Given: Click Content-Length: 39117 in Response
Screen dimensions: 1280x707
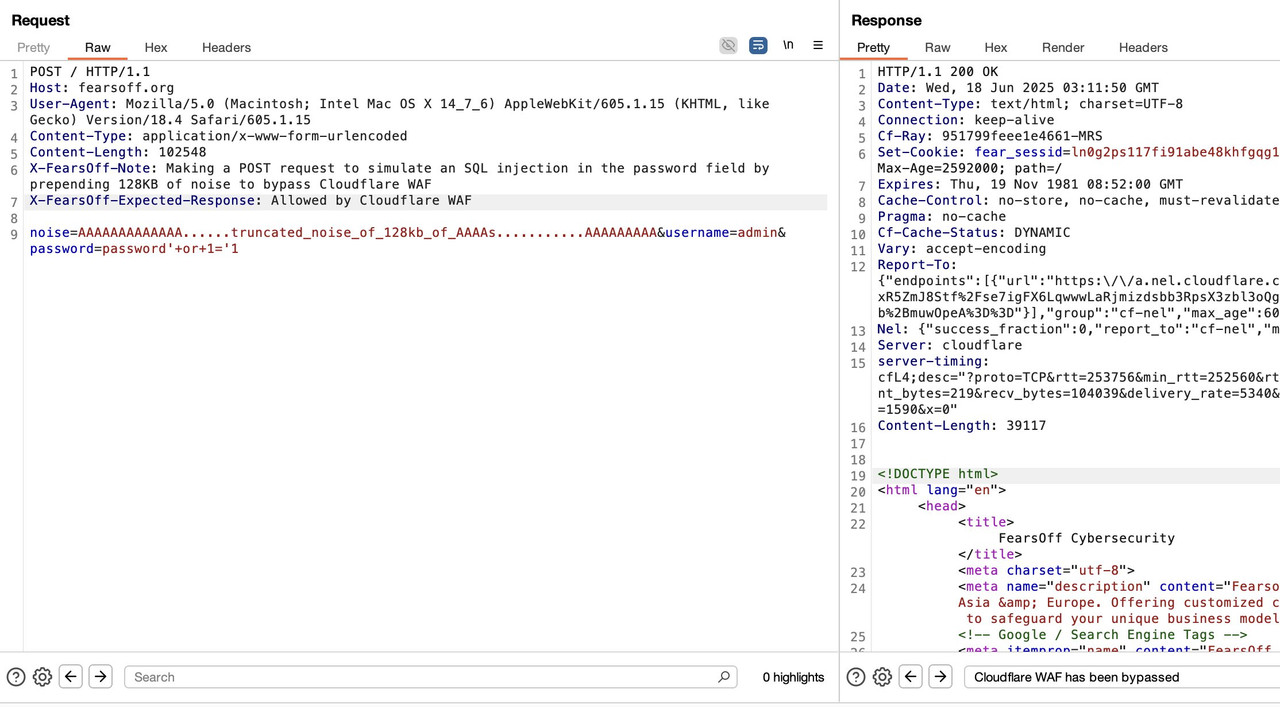Looking at the screenshot, I should point(962,425).
